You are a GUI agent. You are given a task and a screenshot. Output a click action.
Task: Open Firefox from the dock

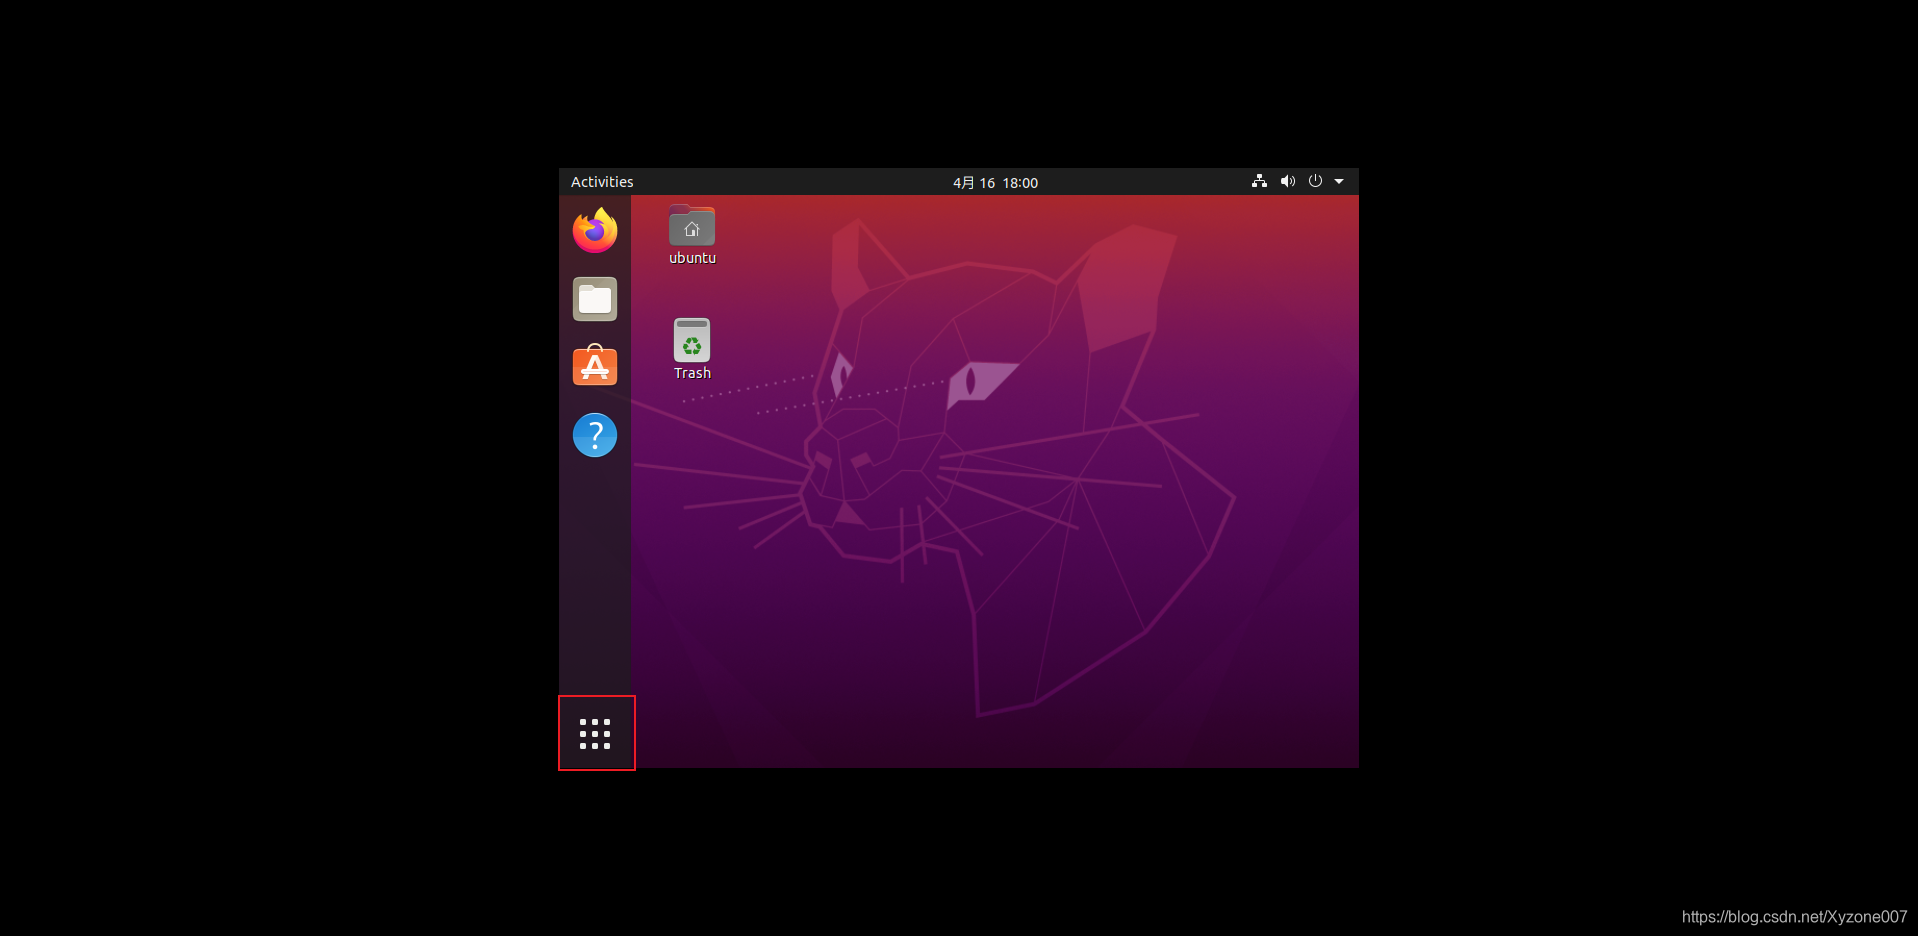595,231
